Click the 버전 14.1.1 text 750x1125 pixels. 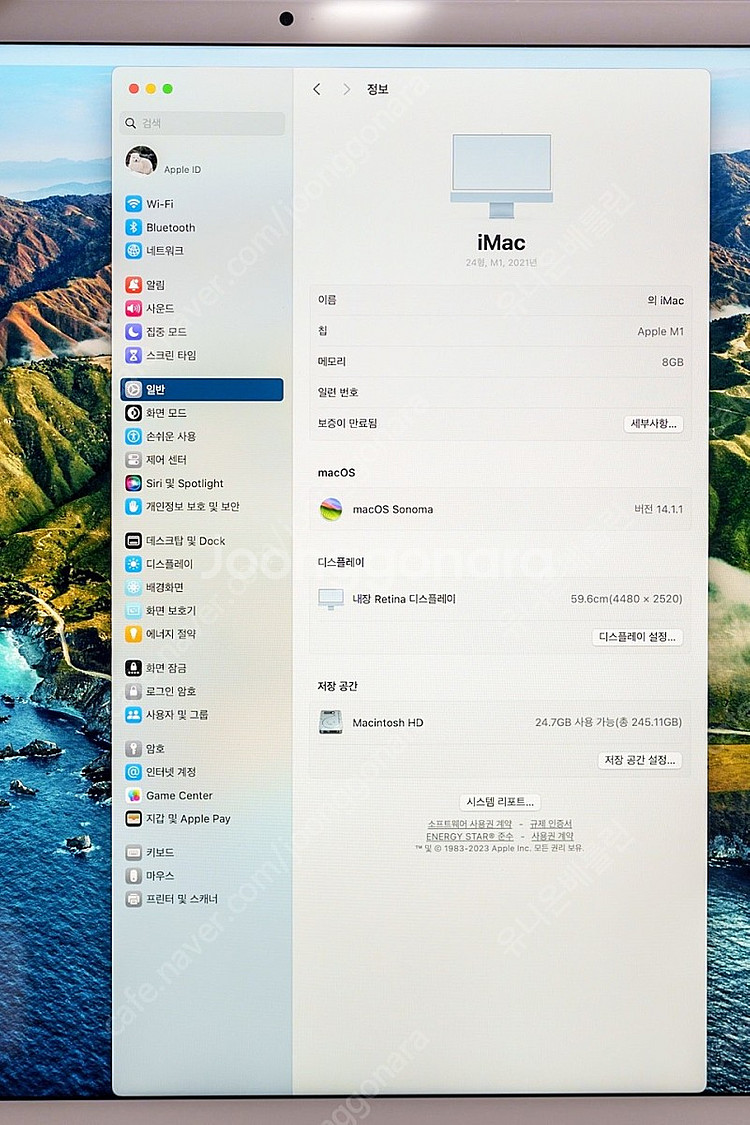(x=658, y=509)
